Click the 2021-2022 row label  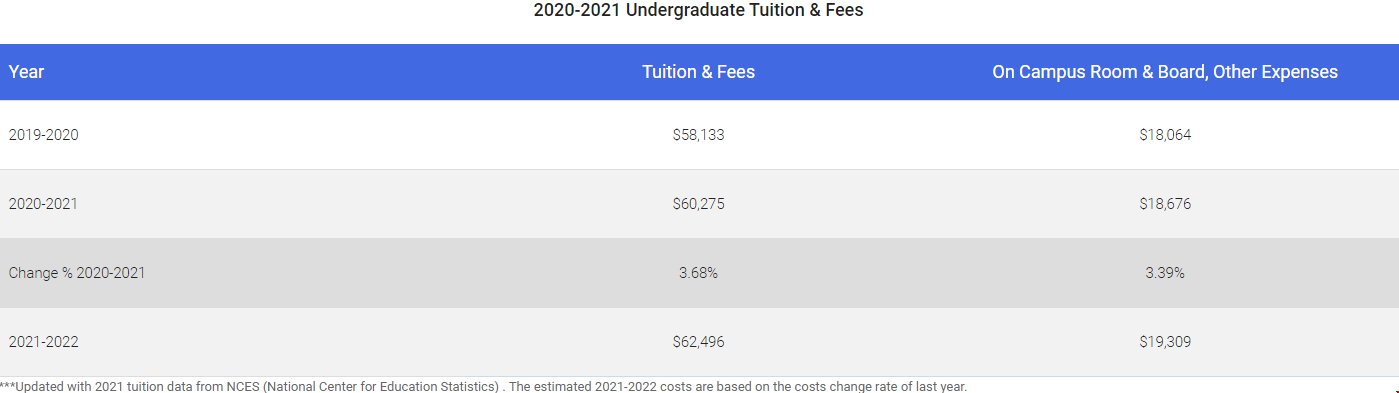43,342
